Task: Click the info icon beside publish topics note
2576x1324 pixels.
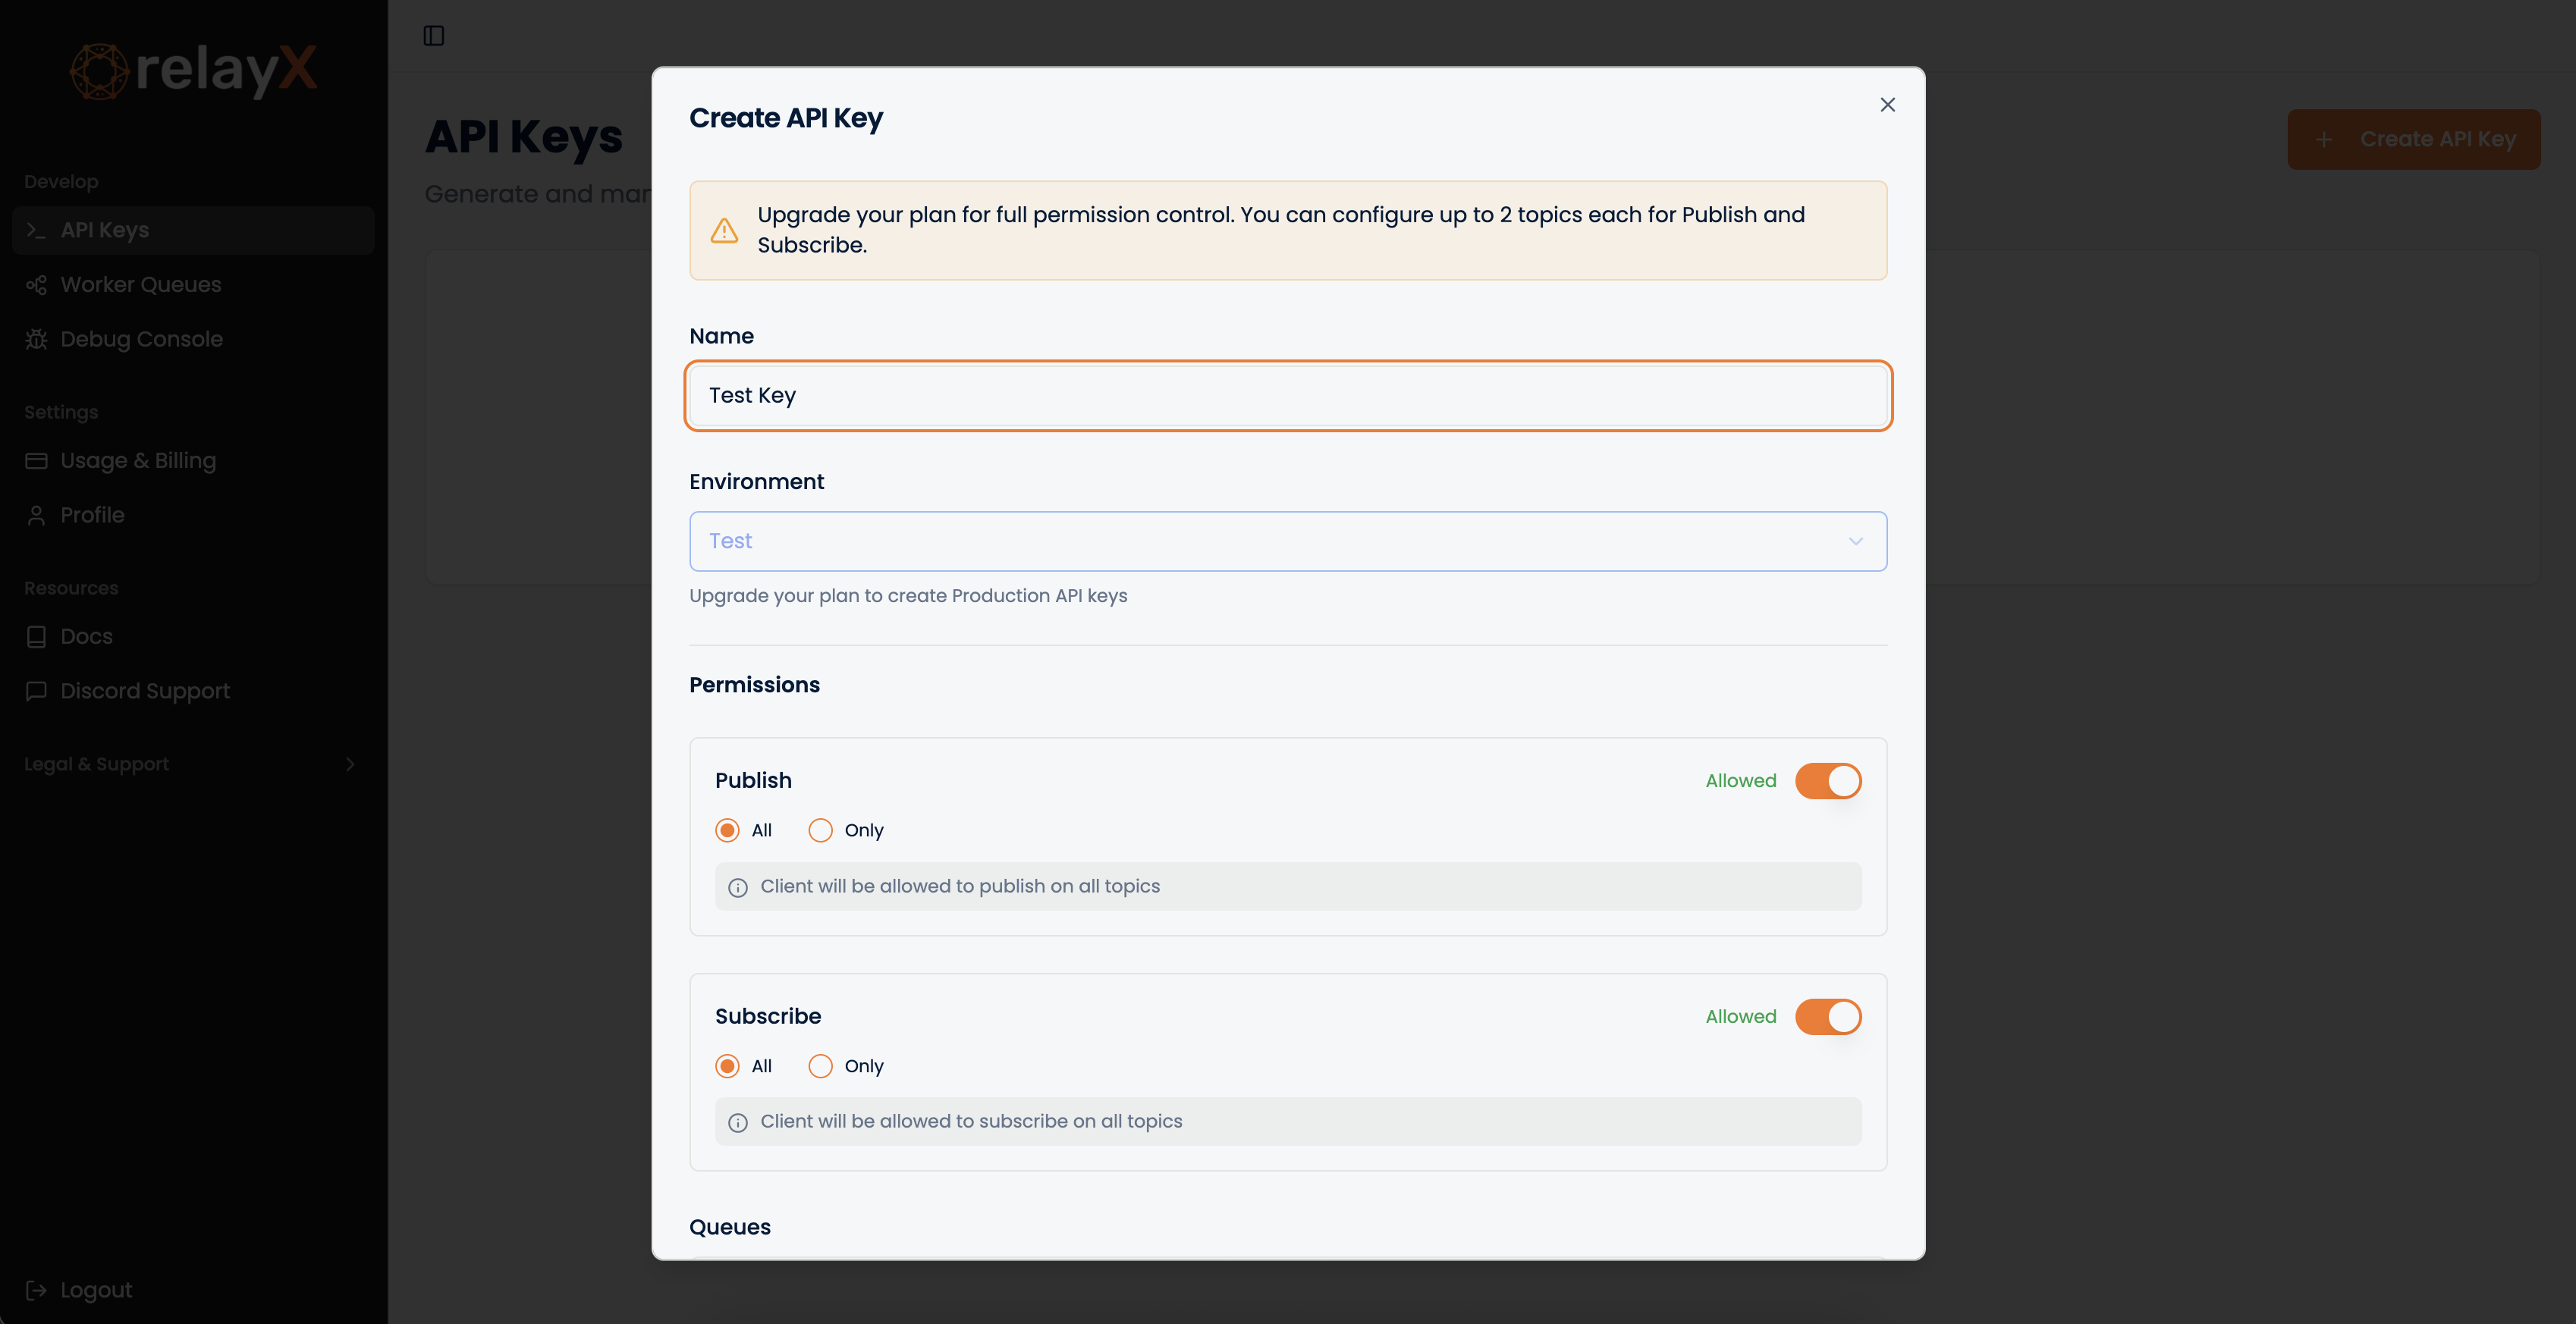Action: click(738, 888)
